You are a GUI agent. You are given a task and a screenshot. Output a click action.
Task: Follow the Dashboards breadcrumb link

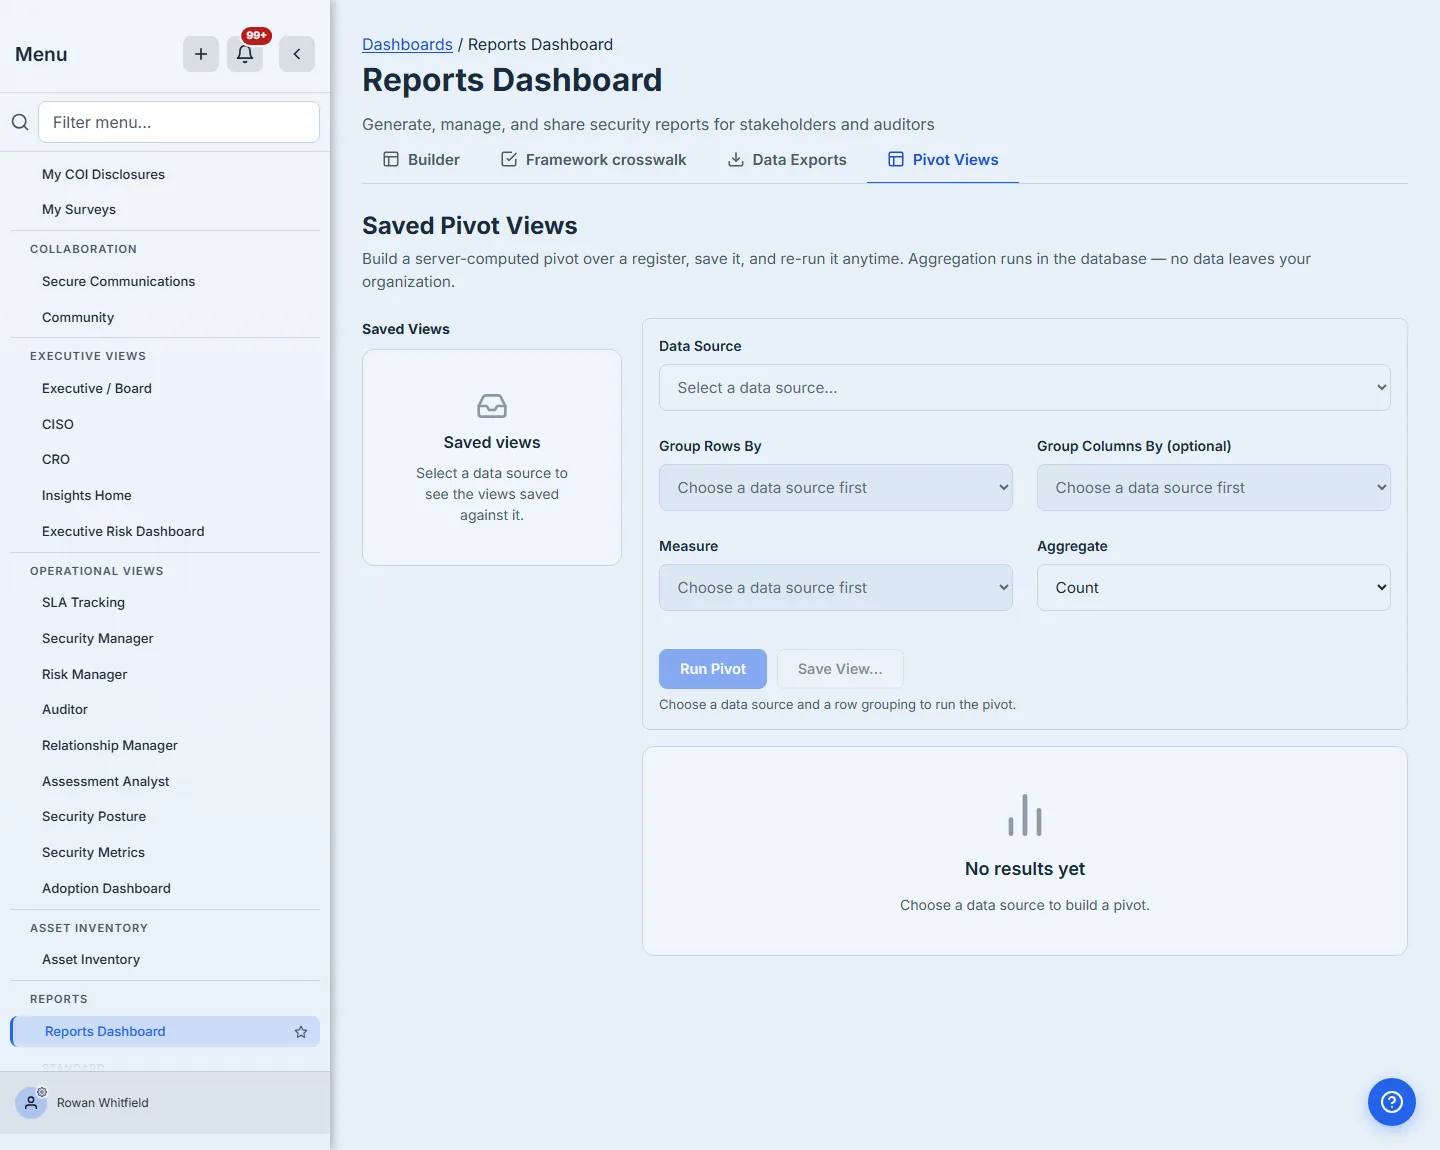pos(407,44)
